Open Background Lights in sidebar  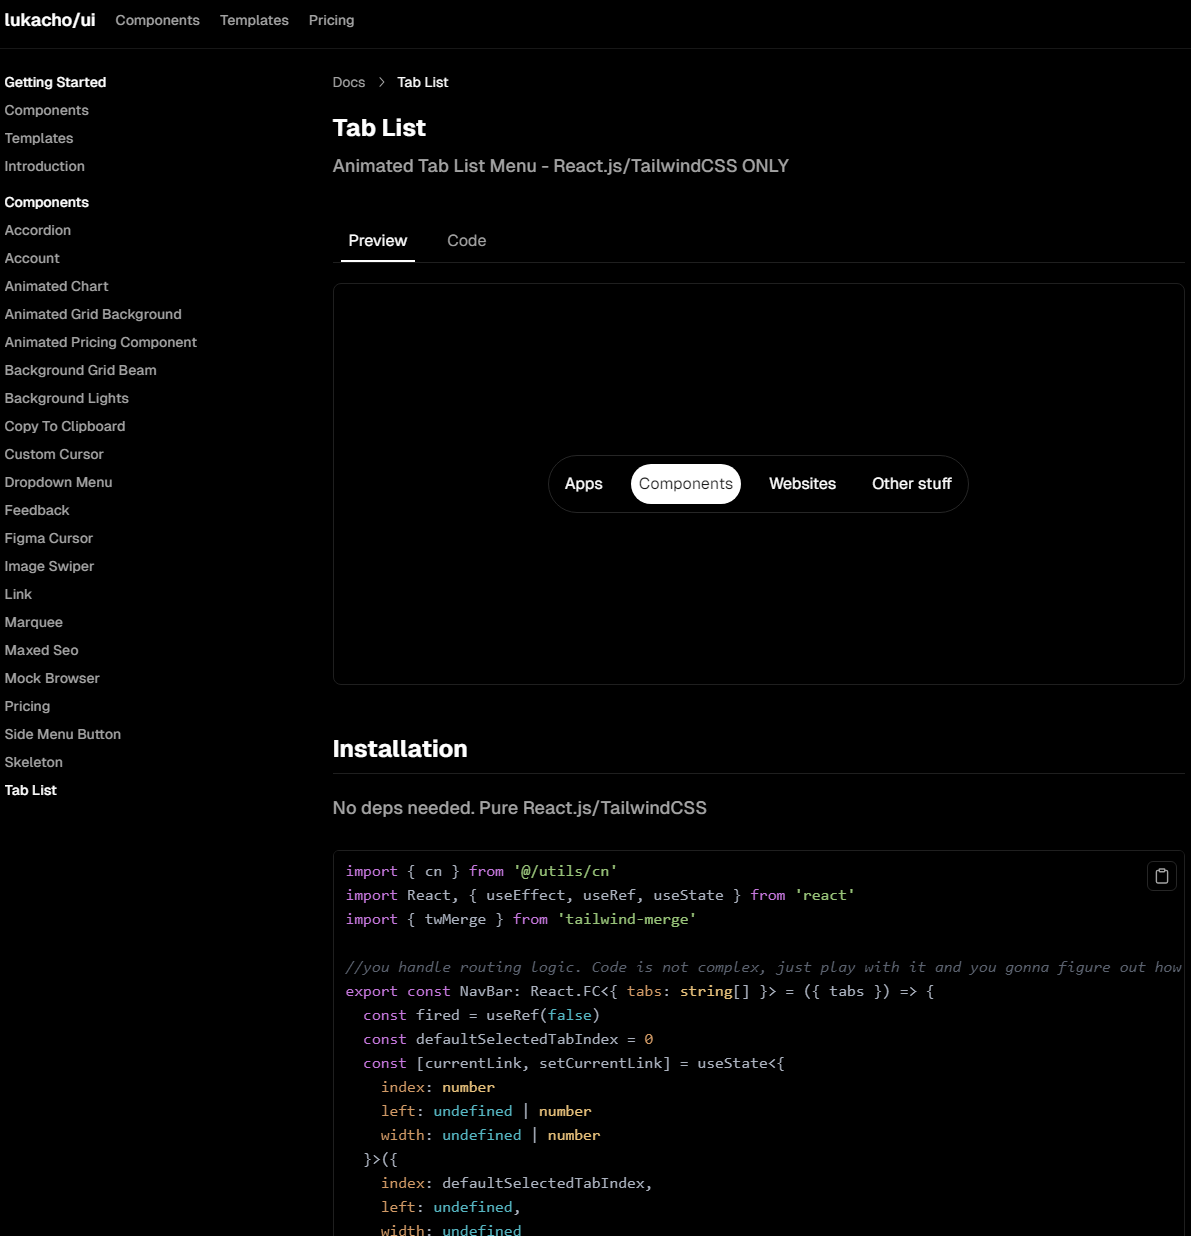67,398
